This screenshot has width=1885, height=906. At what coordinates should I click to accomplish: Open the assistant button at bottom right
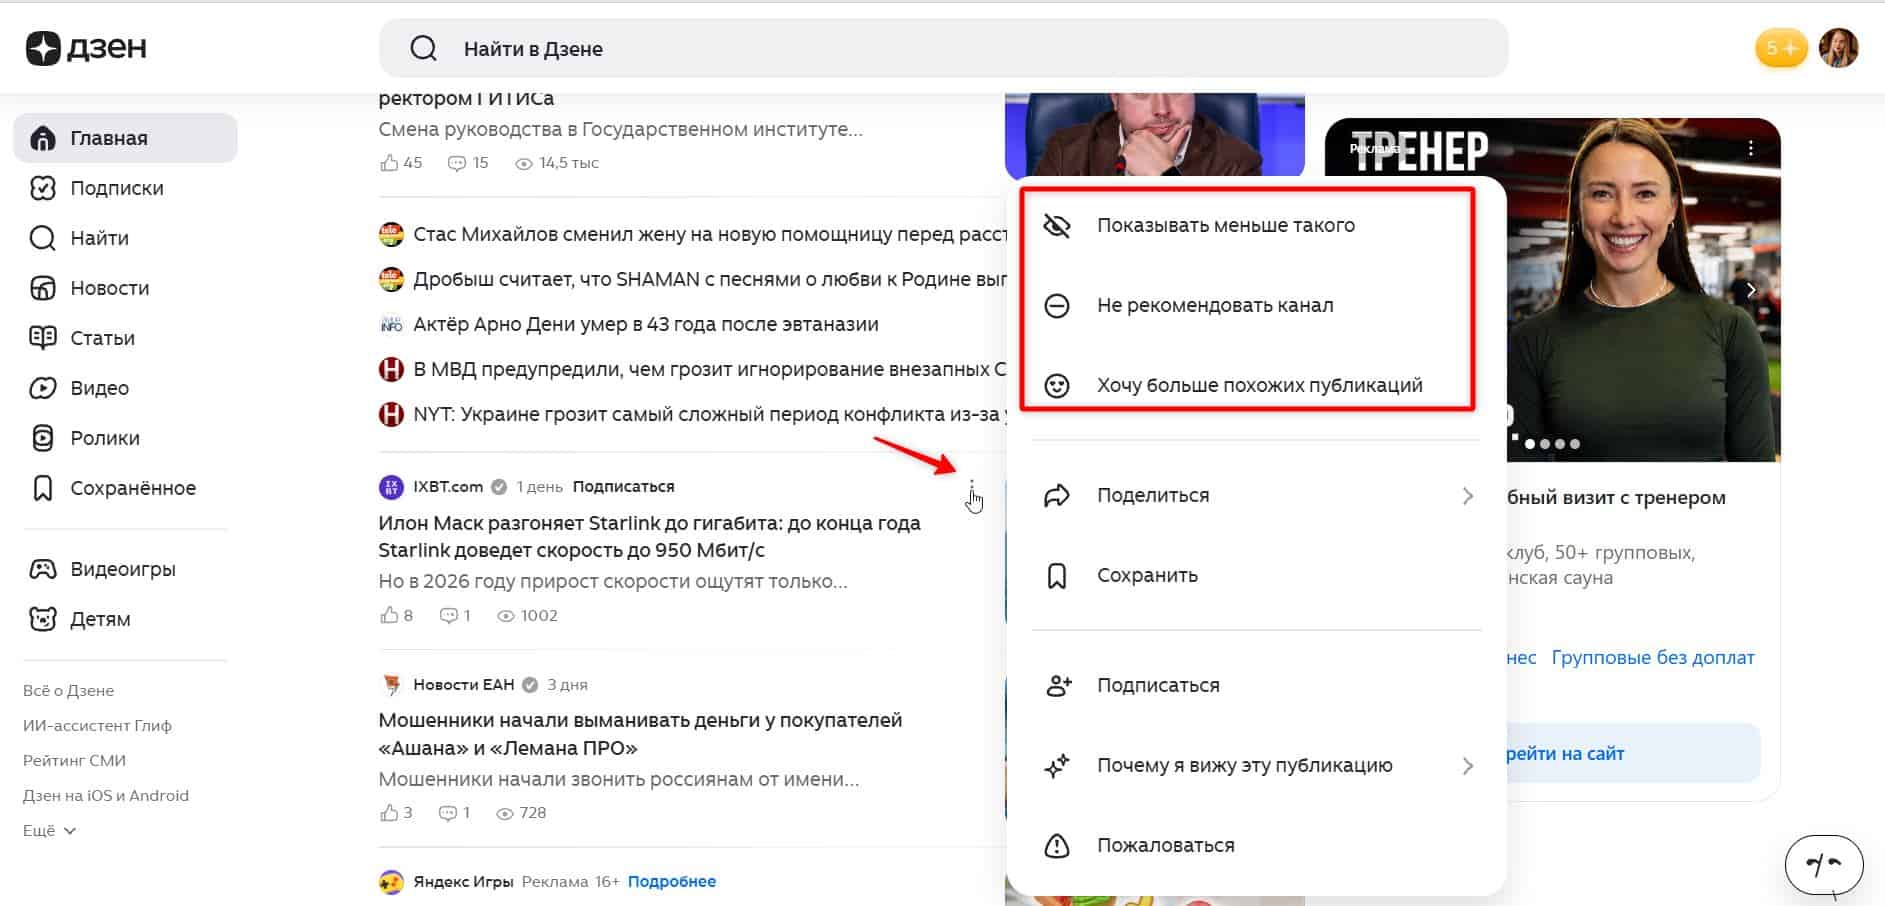tap(1824, 864)
